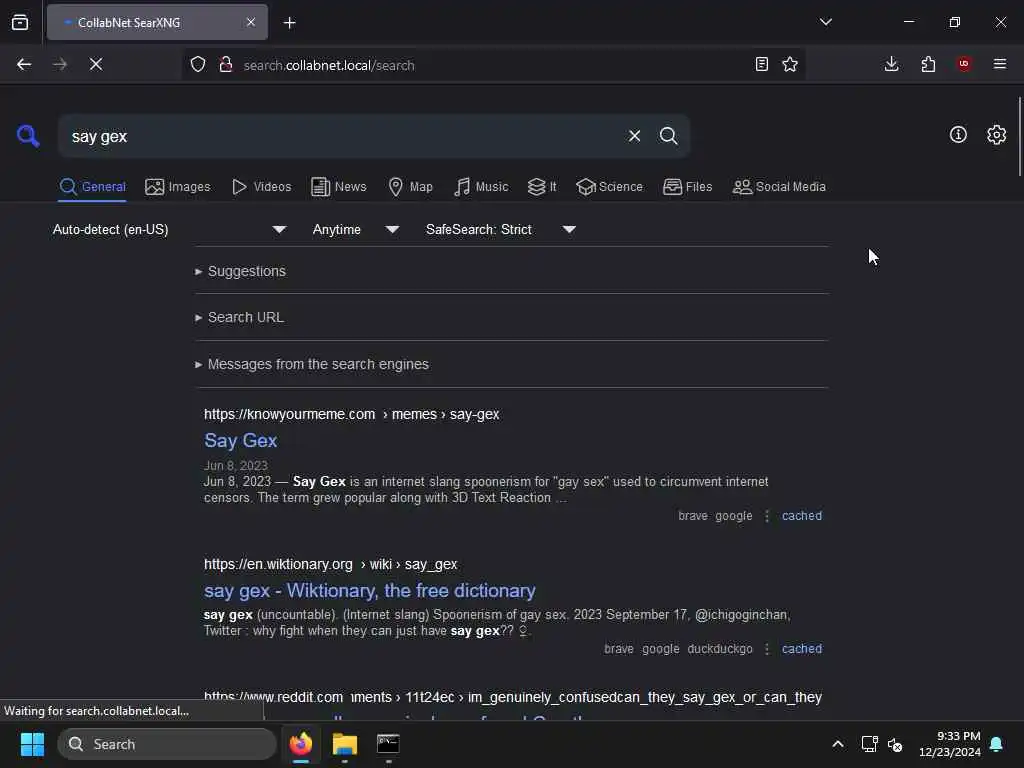Switch to Files search category

687,187
